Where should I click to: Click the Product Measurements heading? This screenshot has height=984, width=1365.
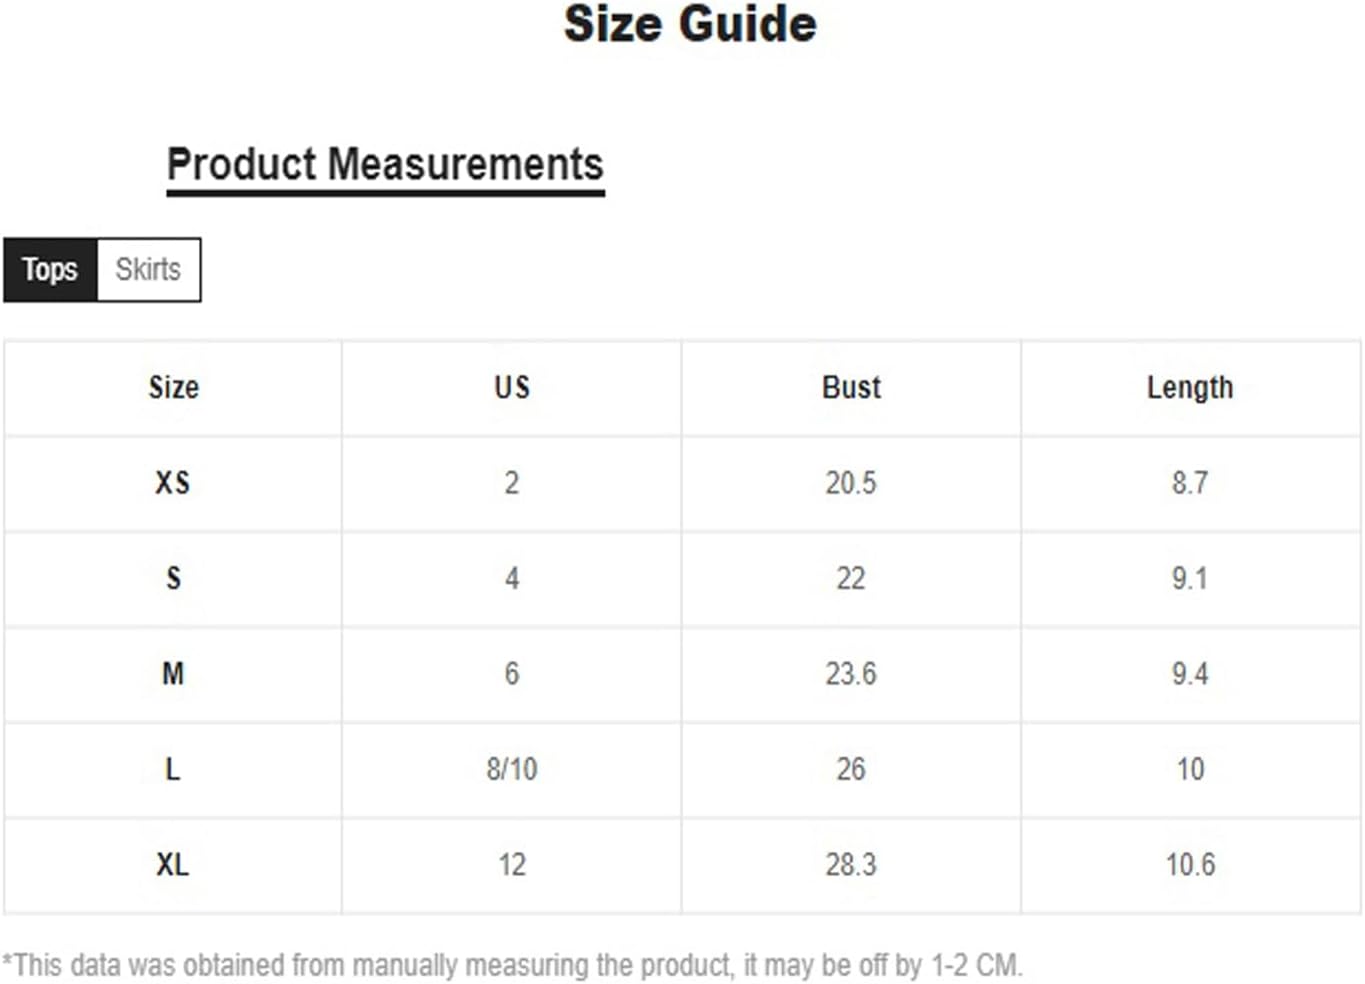tap(385, 165)
